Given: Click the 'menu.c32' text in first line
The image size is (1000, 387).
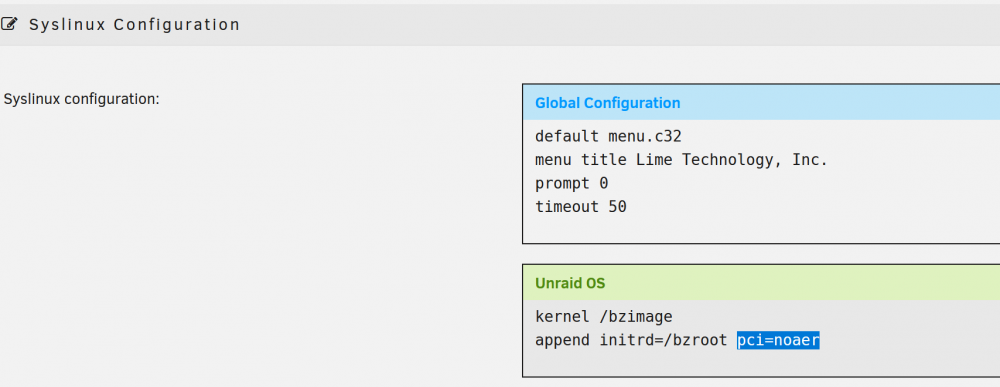Looking at the screenshot, I should (x=645, y=136).
